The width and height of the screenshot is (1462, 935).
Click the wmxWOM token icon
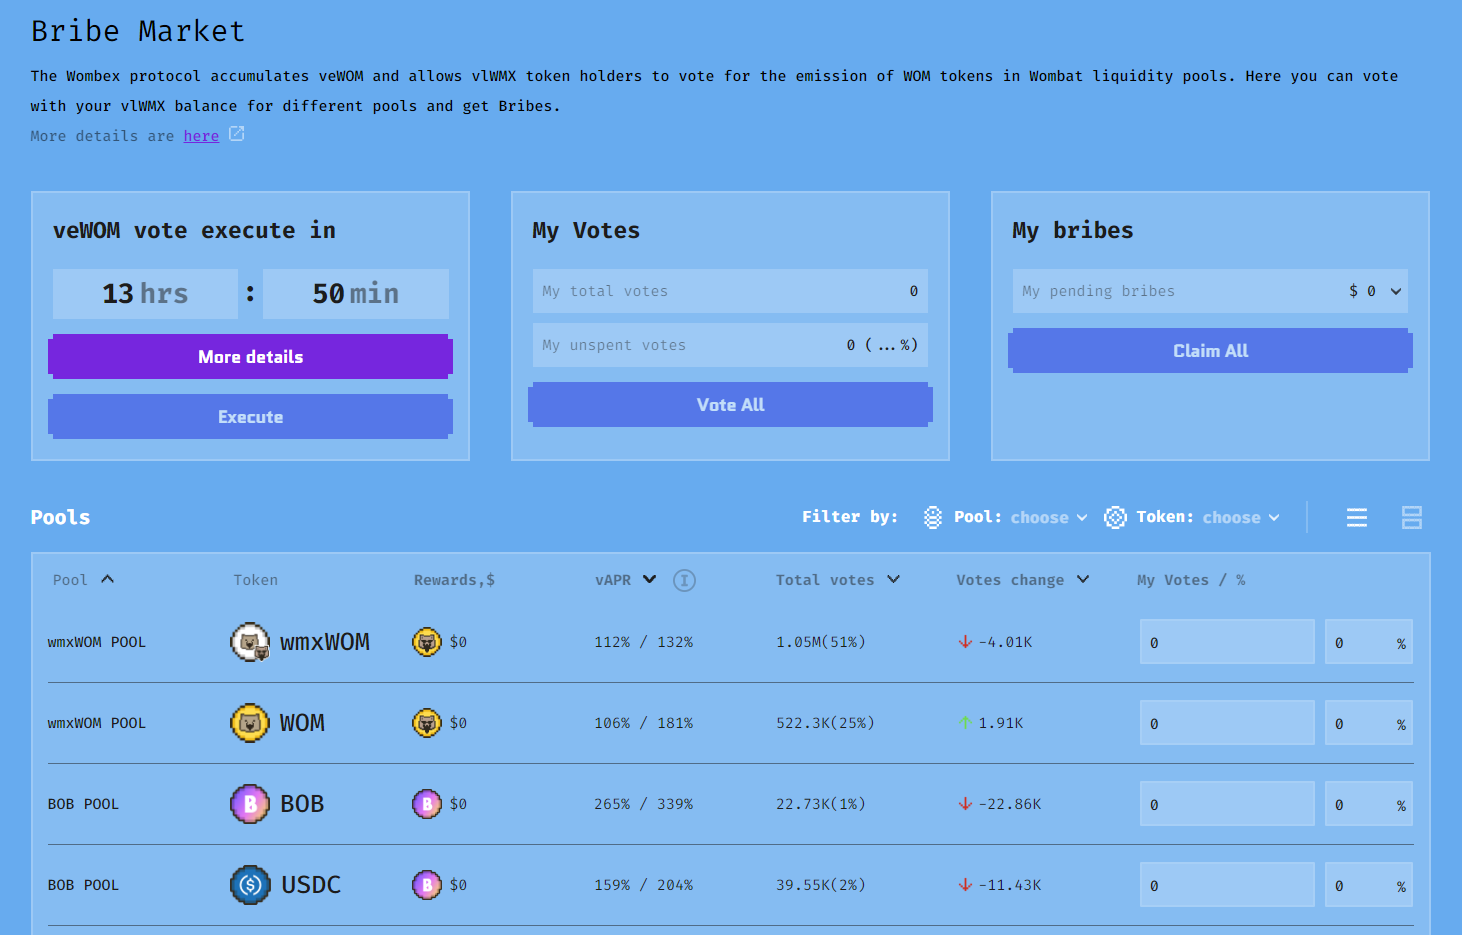[x=250, y=642]
